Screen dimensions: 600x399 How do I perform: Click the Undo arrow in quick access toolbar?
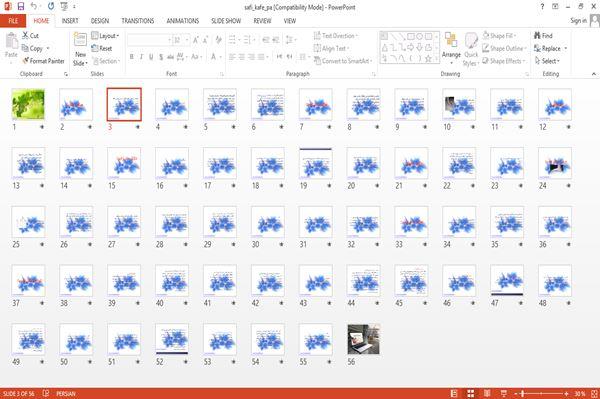coord(34,7)
